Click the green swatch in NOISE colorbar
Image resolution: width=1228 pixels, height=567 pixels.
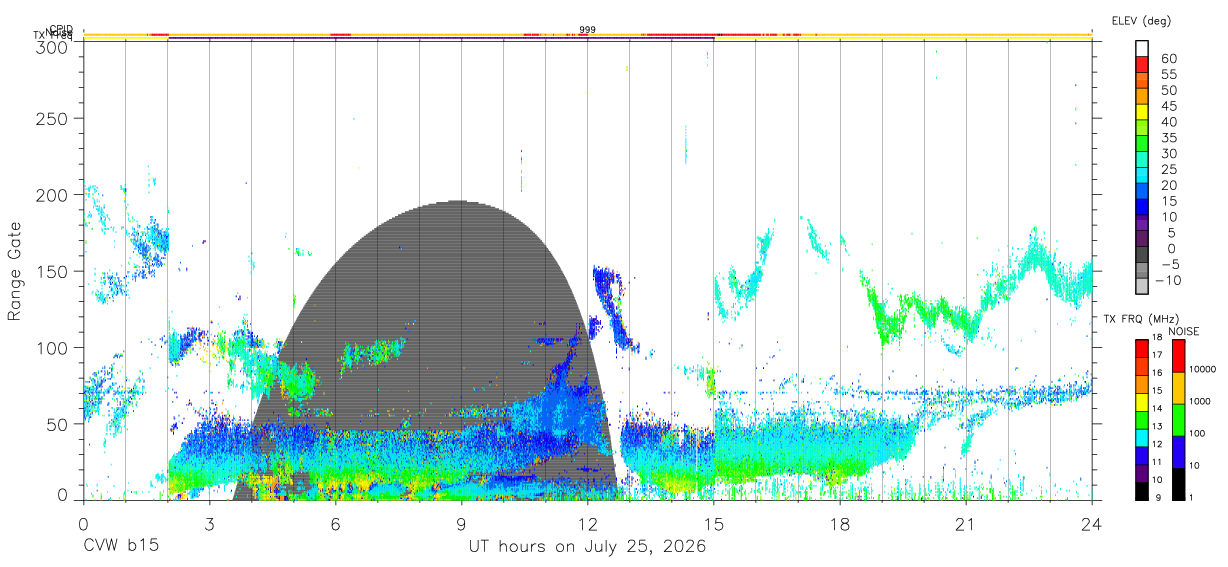[x=1178, y=419]
